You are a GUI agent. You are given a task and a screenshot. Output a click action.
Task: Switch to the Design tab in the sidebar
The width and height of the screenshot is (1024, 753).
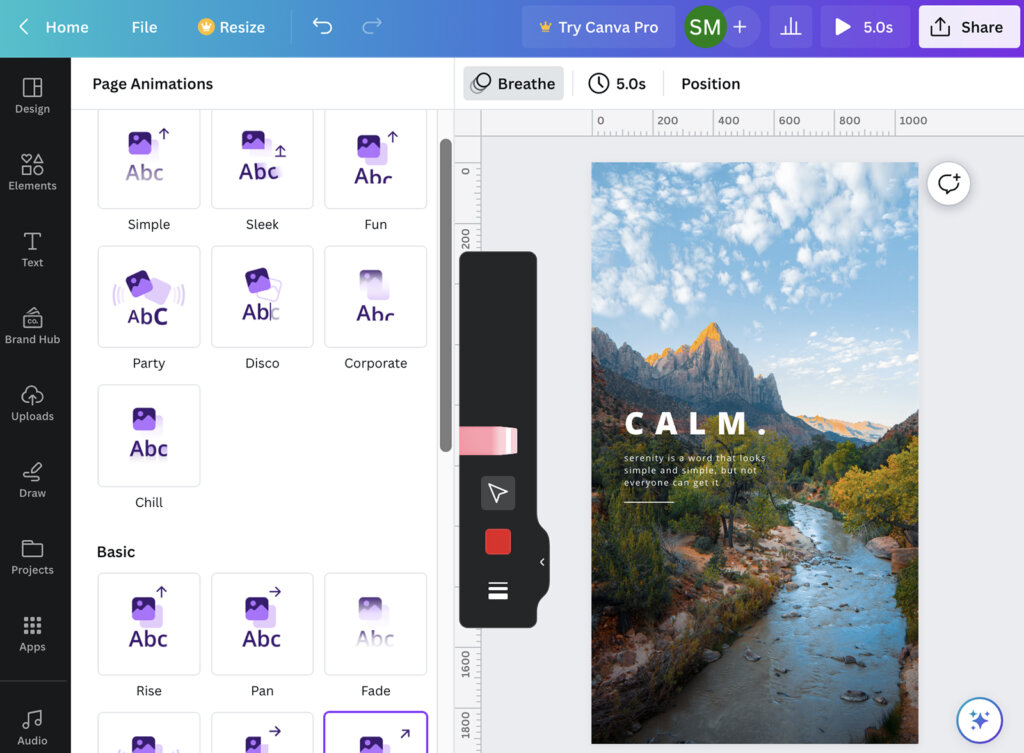tap(32, 95)
